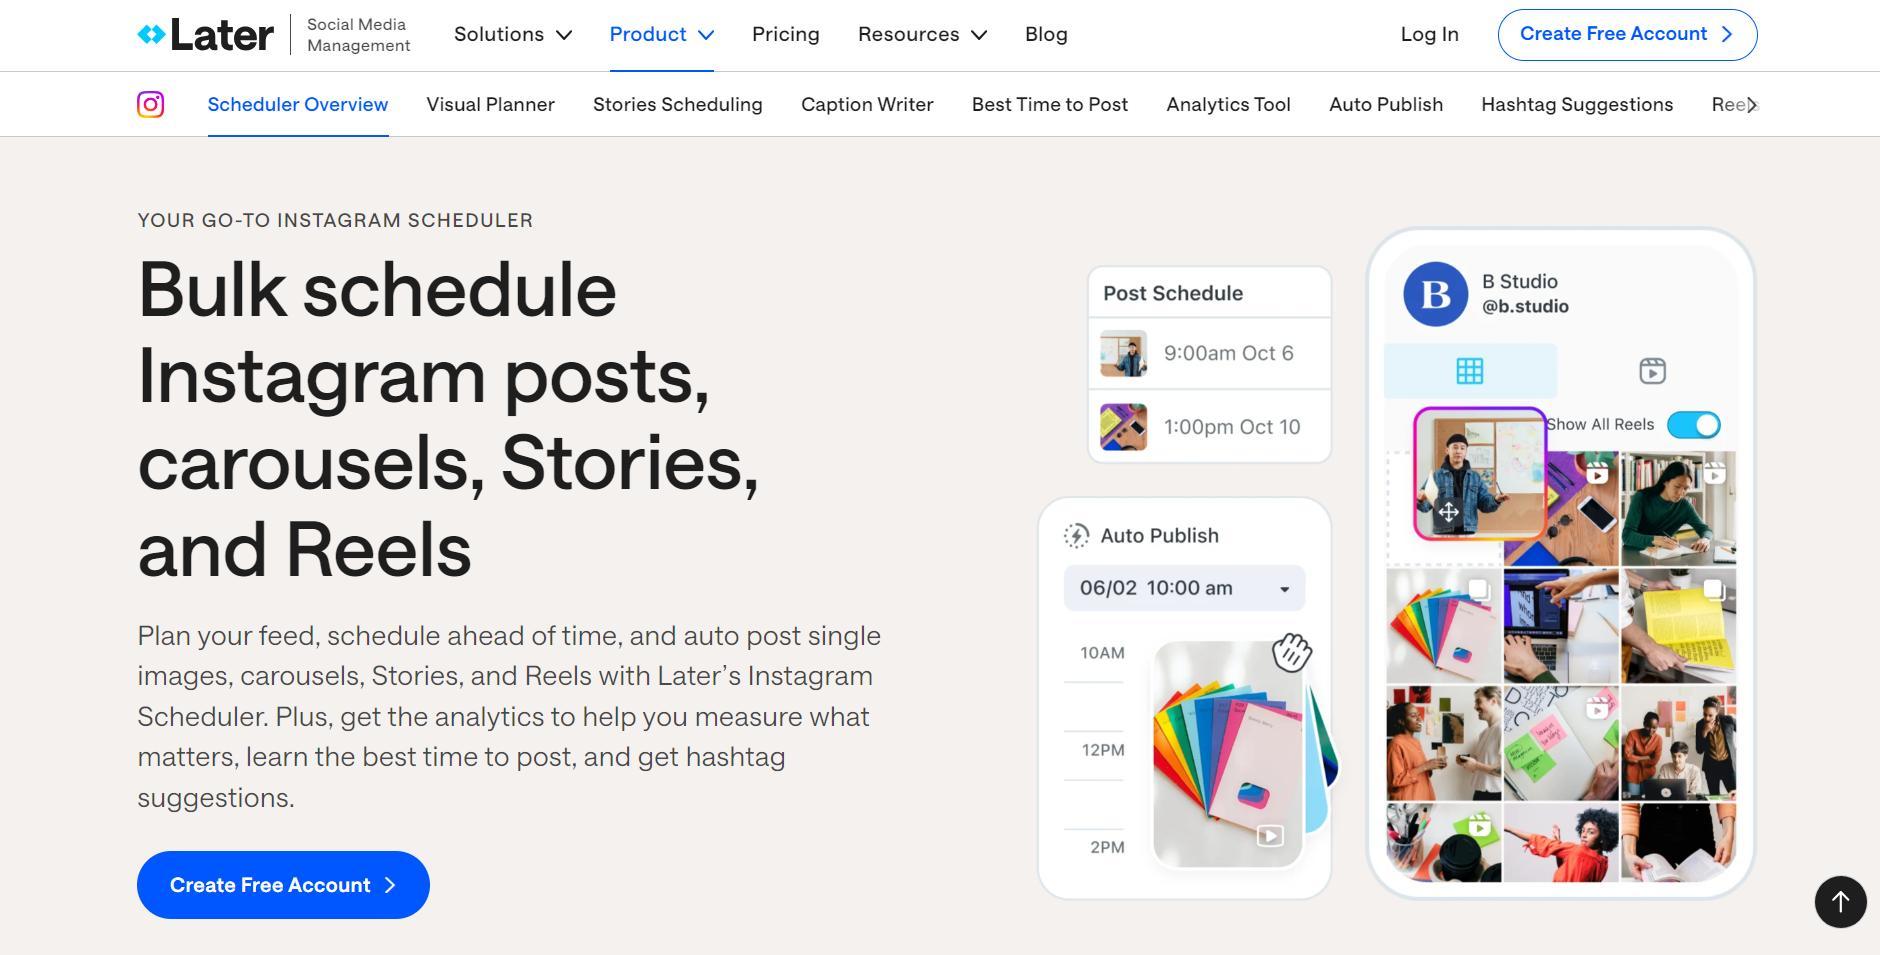Open the Analytics Tool tab
Image resolution: width=1880 pixels, height=955 pixels.
coord(1228,105)
